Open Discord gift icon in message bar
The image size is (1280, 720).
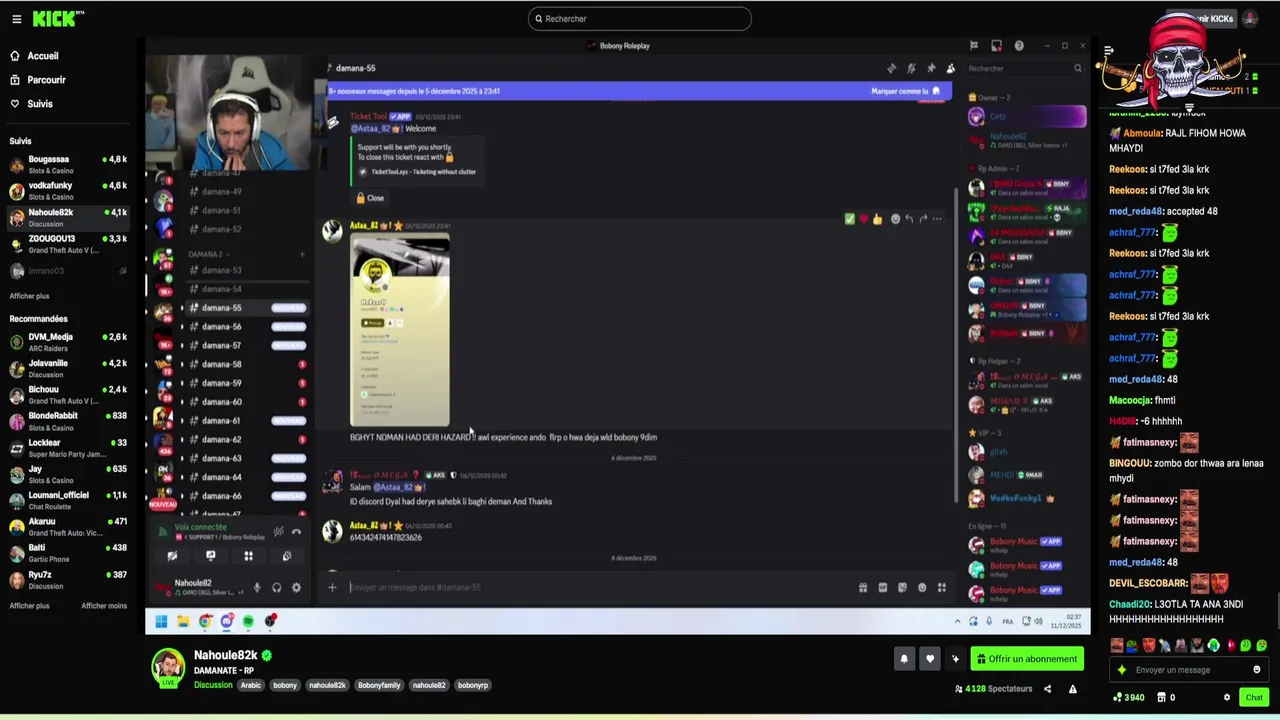863,588
